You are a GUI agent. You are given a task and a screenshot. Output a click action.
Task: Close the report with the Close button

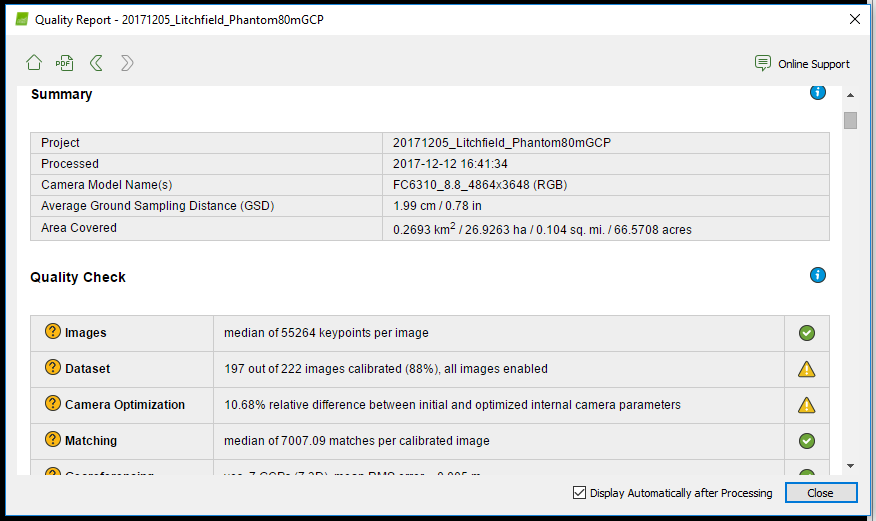click(821, 493)
